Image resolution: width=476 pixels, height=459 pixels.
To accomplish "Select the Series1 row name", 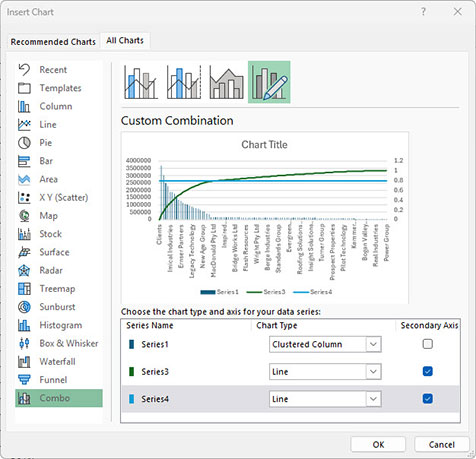I will pos(155,344).
